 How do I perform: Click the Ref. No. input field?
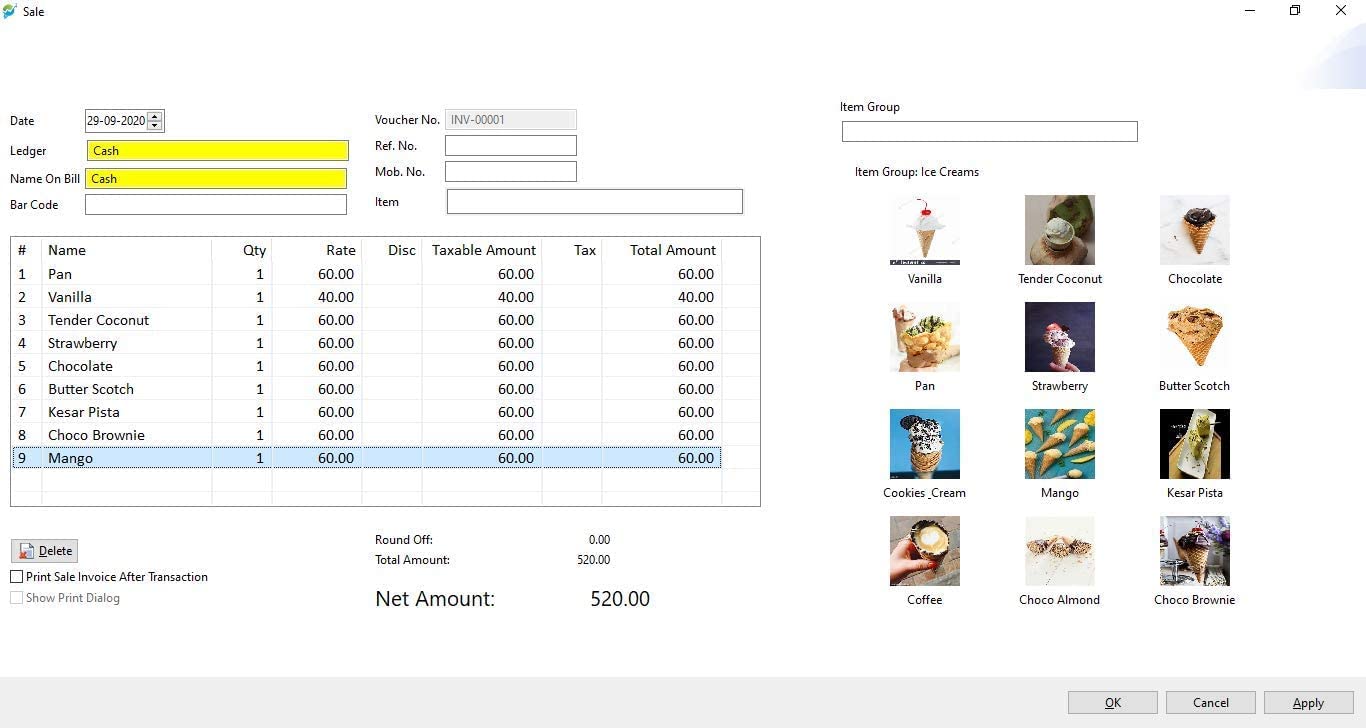point(511,146)
